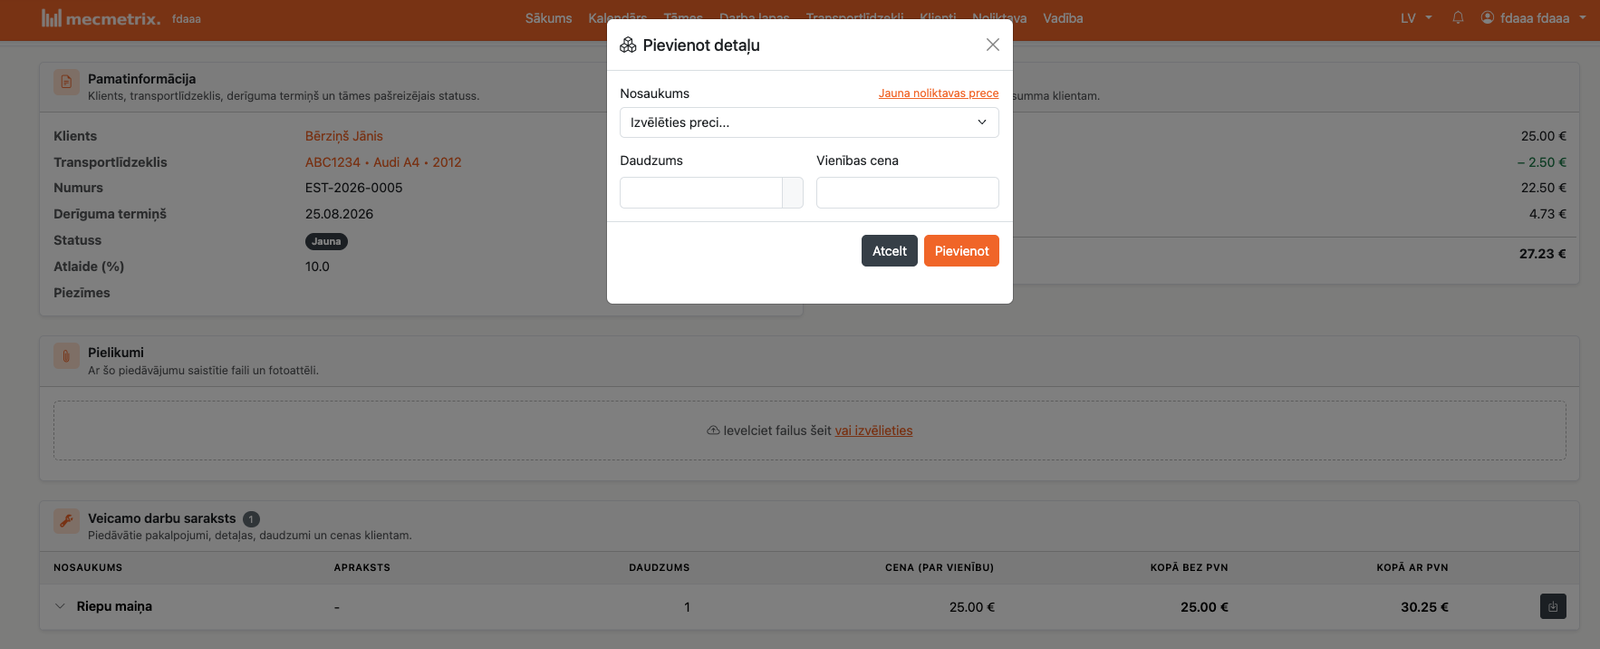Click the wrench icon of Veicamo darbu saraksts
Image resolution: width=1600 pixels, height=649 pixels.
pyautogui.click(x=66, y=521)
